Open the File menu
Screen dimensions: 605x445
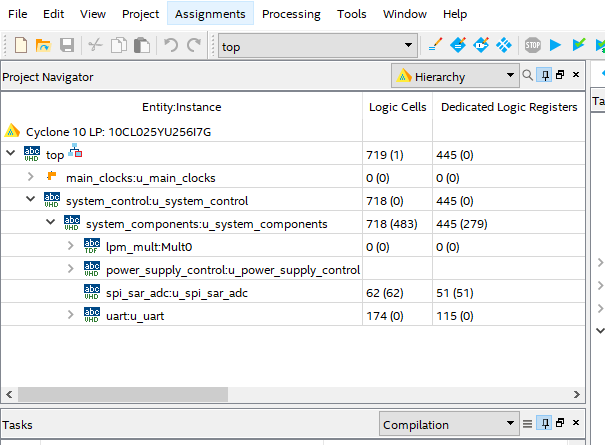coord(18,14)
